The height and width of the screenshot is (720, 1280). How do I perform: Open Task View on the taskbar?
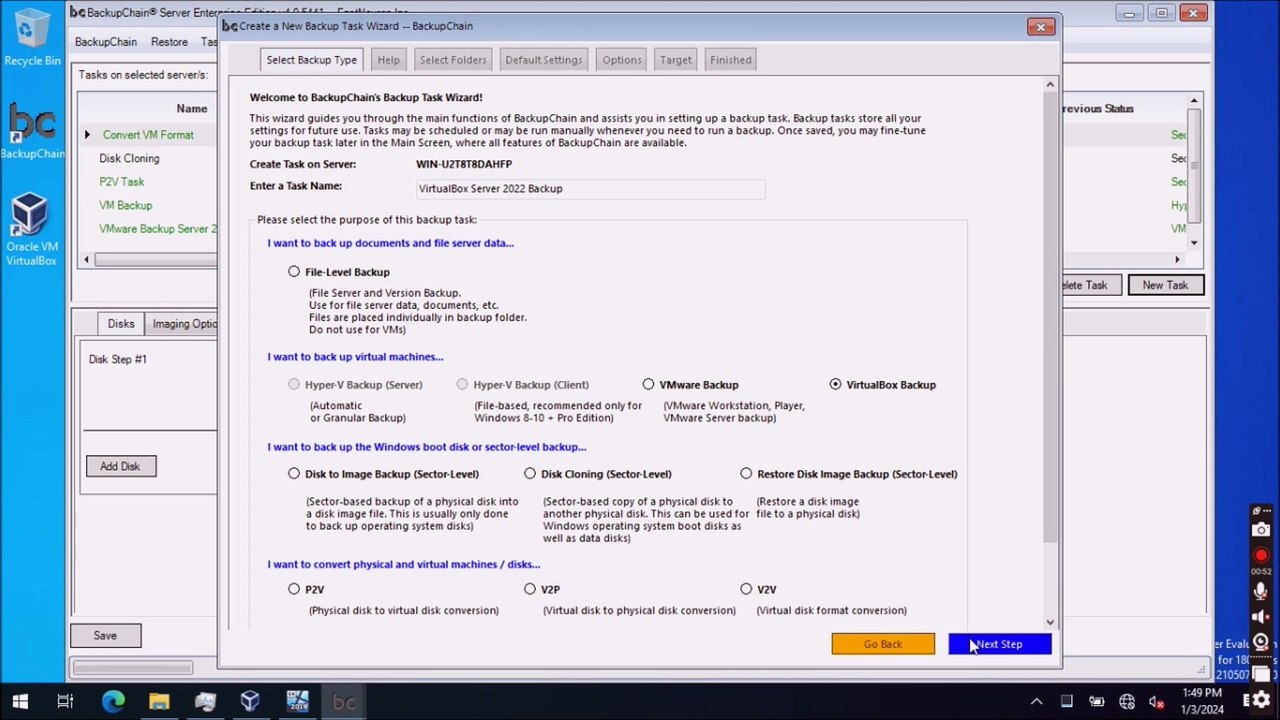tap(65, 701)
